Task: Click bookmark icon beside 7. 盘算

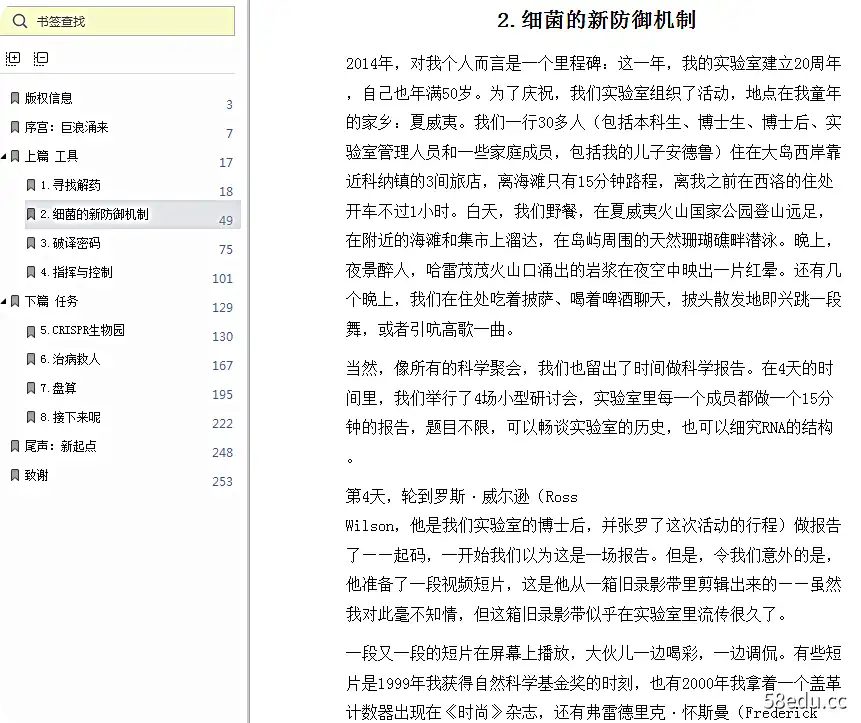Action: (x=31, y=388)
